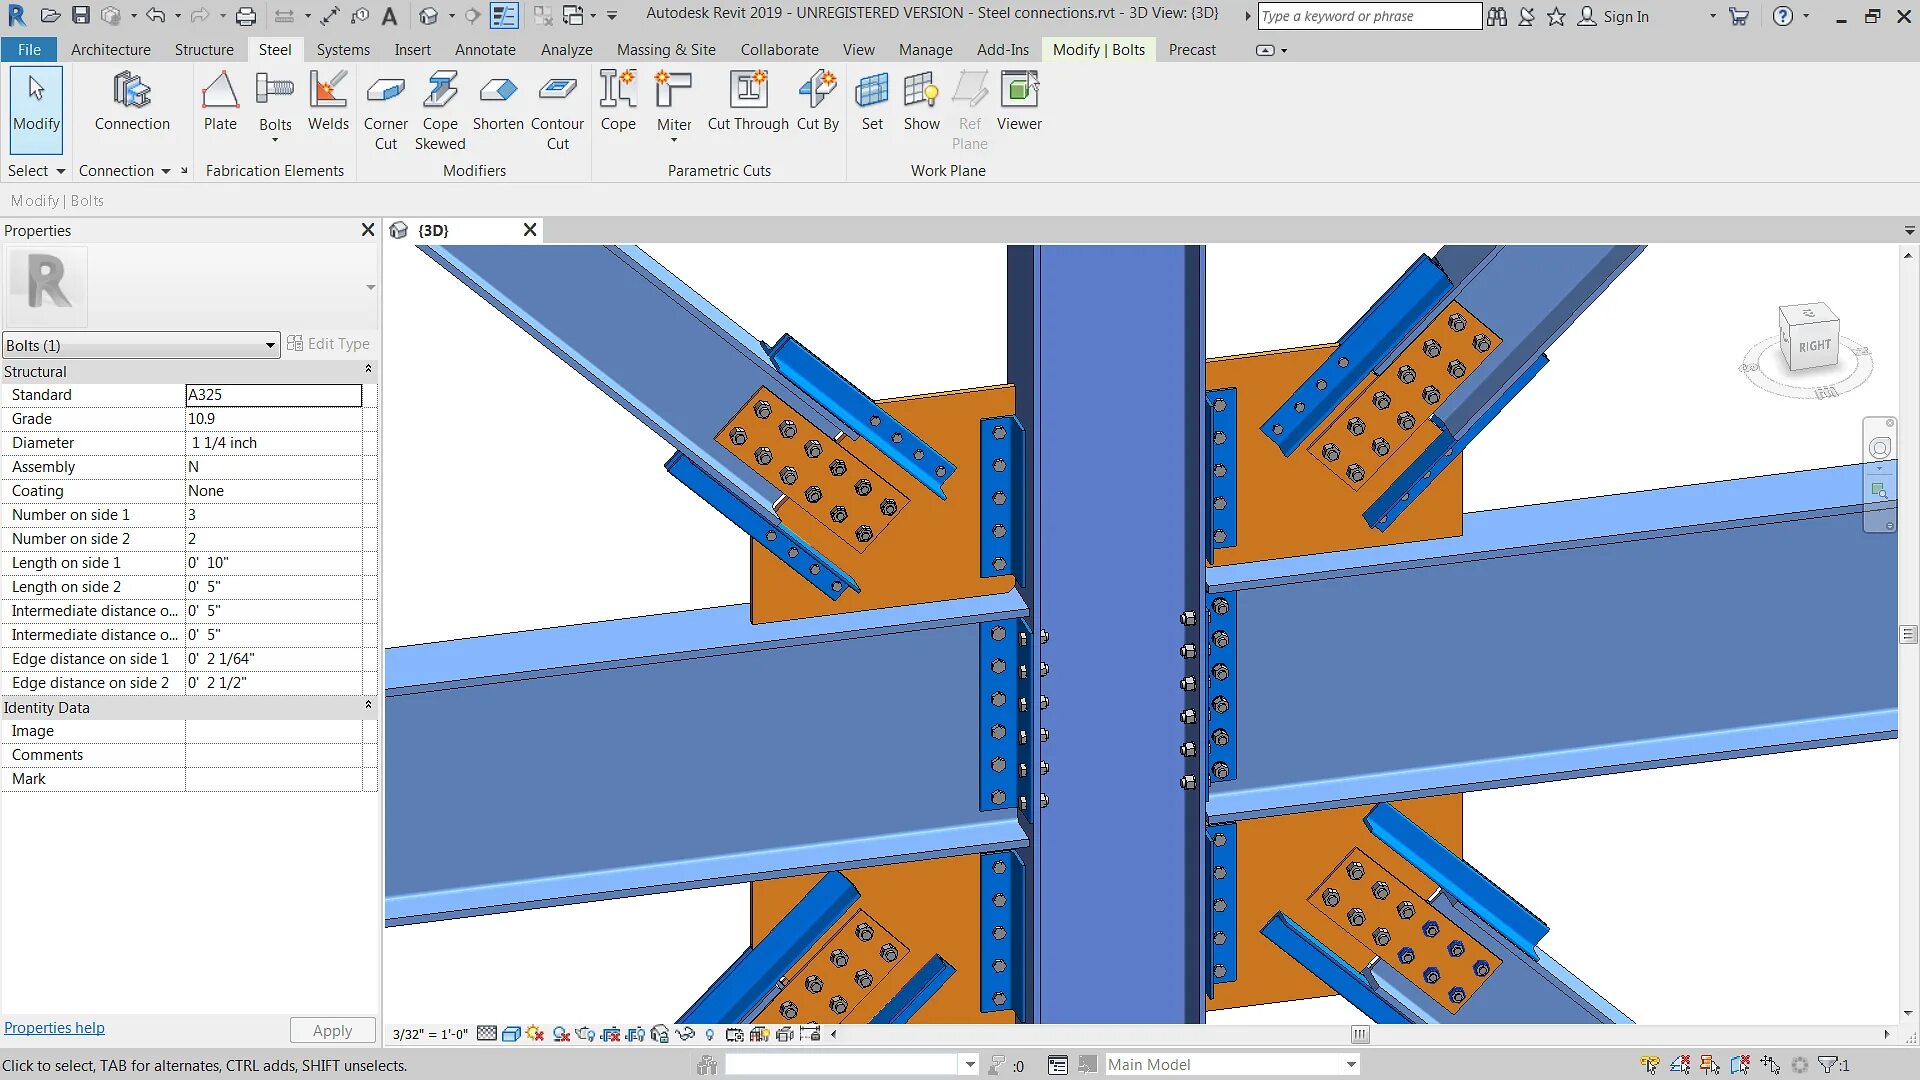The width and height of the screenshot is (1920, 1080).
Task: Toggle the visual style in view control bar
Action: click(511, 1034)
